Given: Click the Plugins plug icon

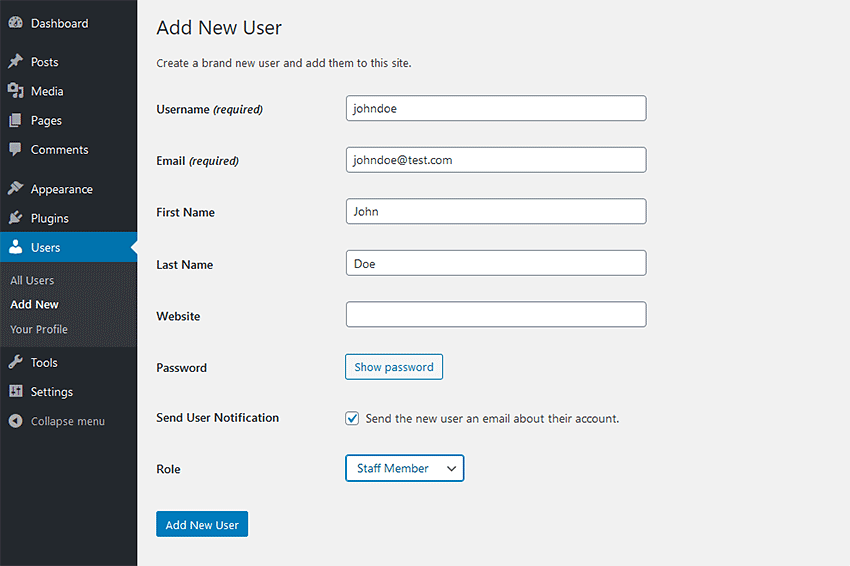Looking at the screenshot, I should (15, 218).
